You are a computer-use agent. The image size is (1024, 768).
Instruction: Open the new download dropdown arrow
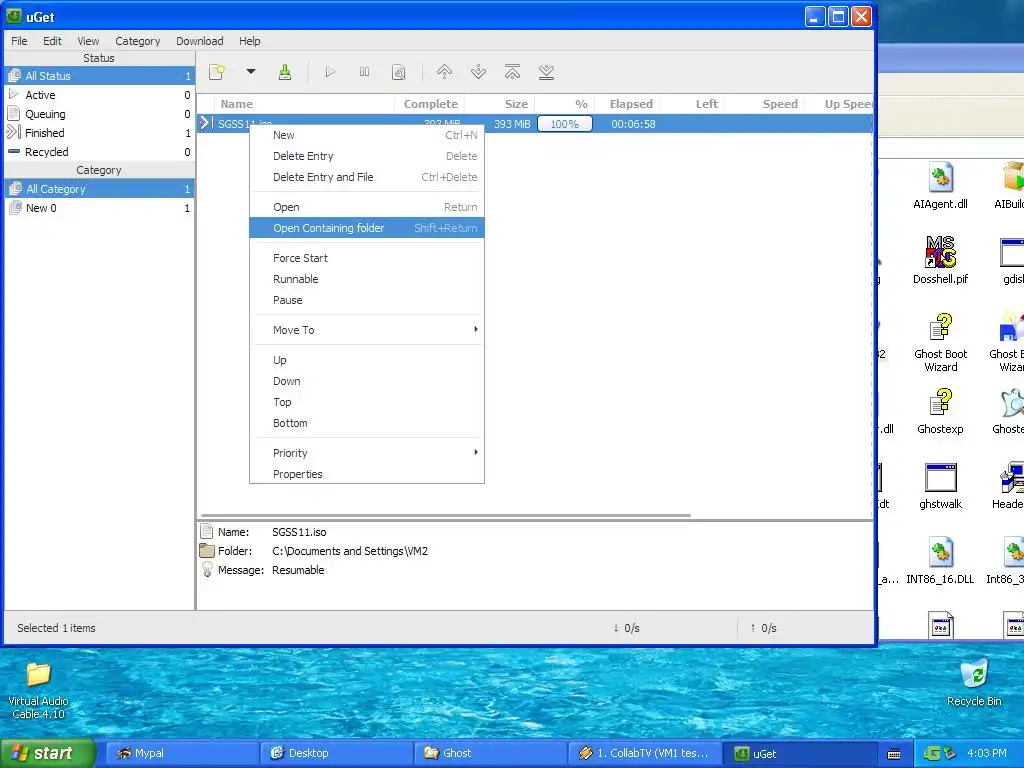pos(251,72)
